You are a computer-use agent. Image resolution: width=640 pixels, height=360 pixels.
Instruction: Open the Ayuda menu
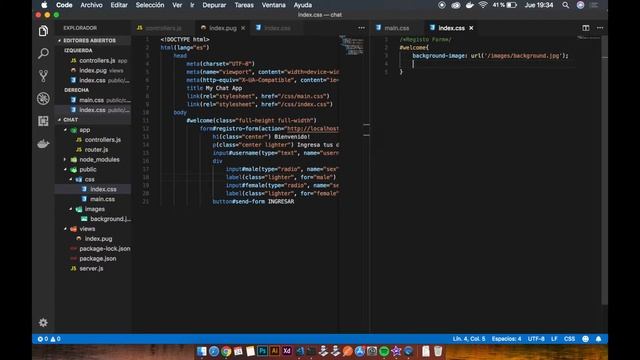click(302, 5)
